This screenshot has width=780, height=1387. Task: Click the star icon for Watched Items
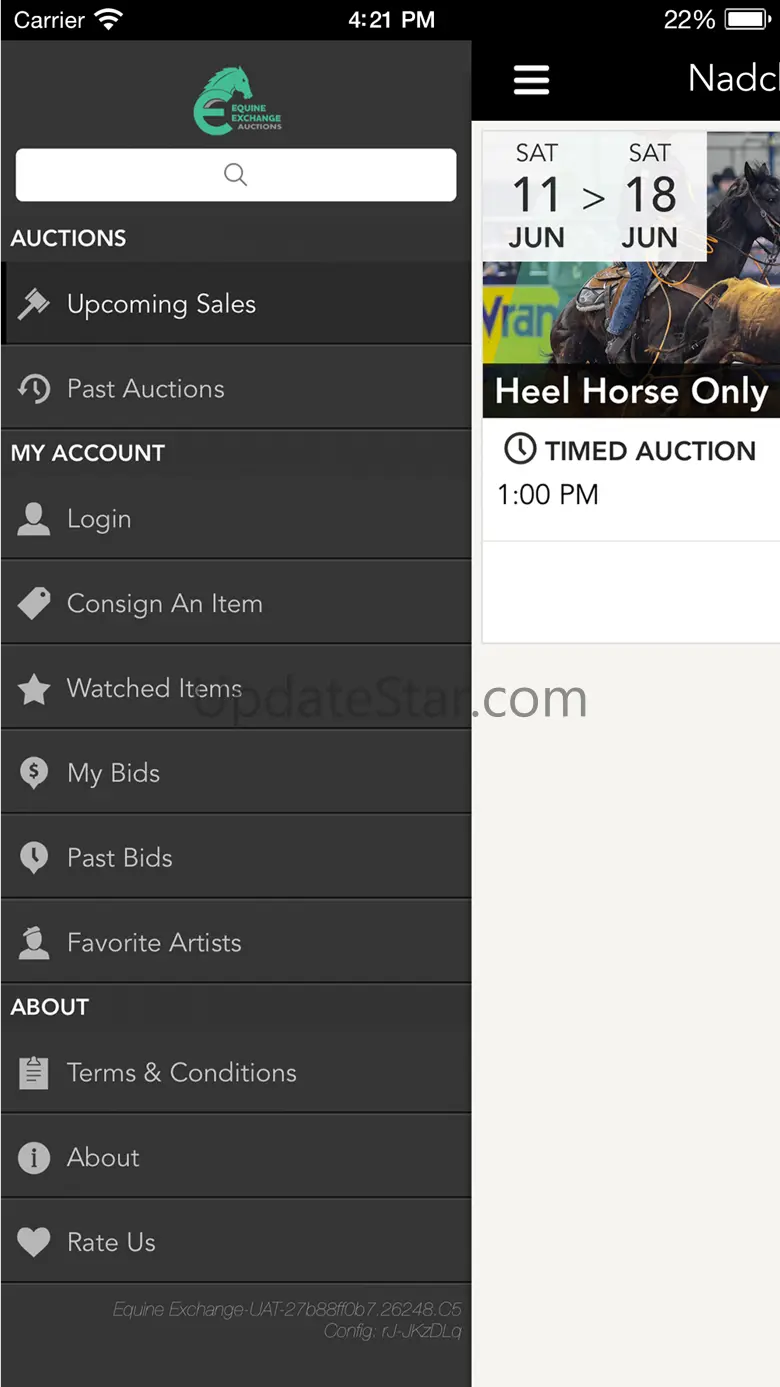34,689
